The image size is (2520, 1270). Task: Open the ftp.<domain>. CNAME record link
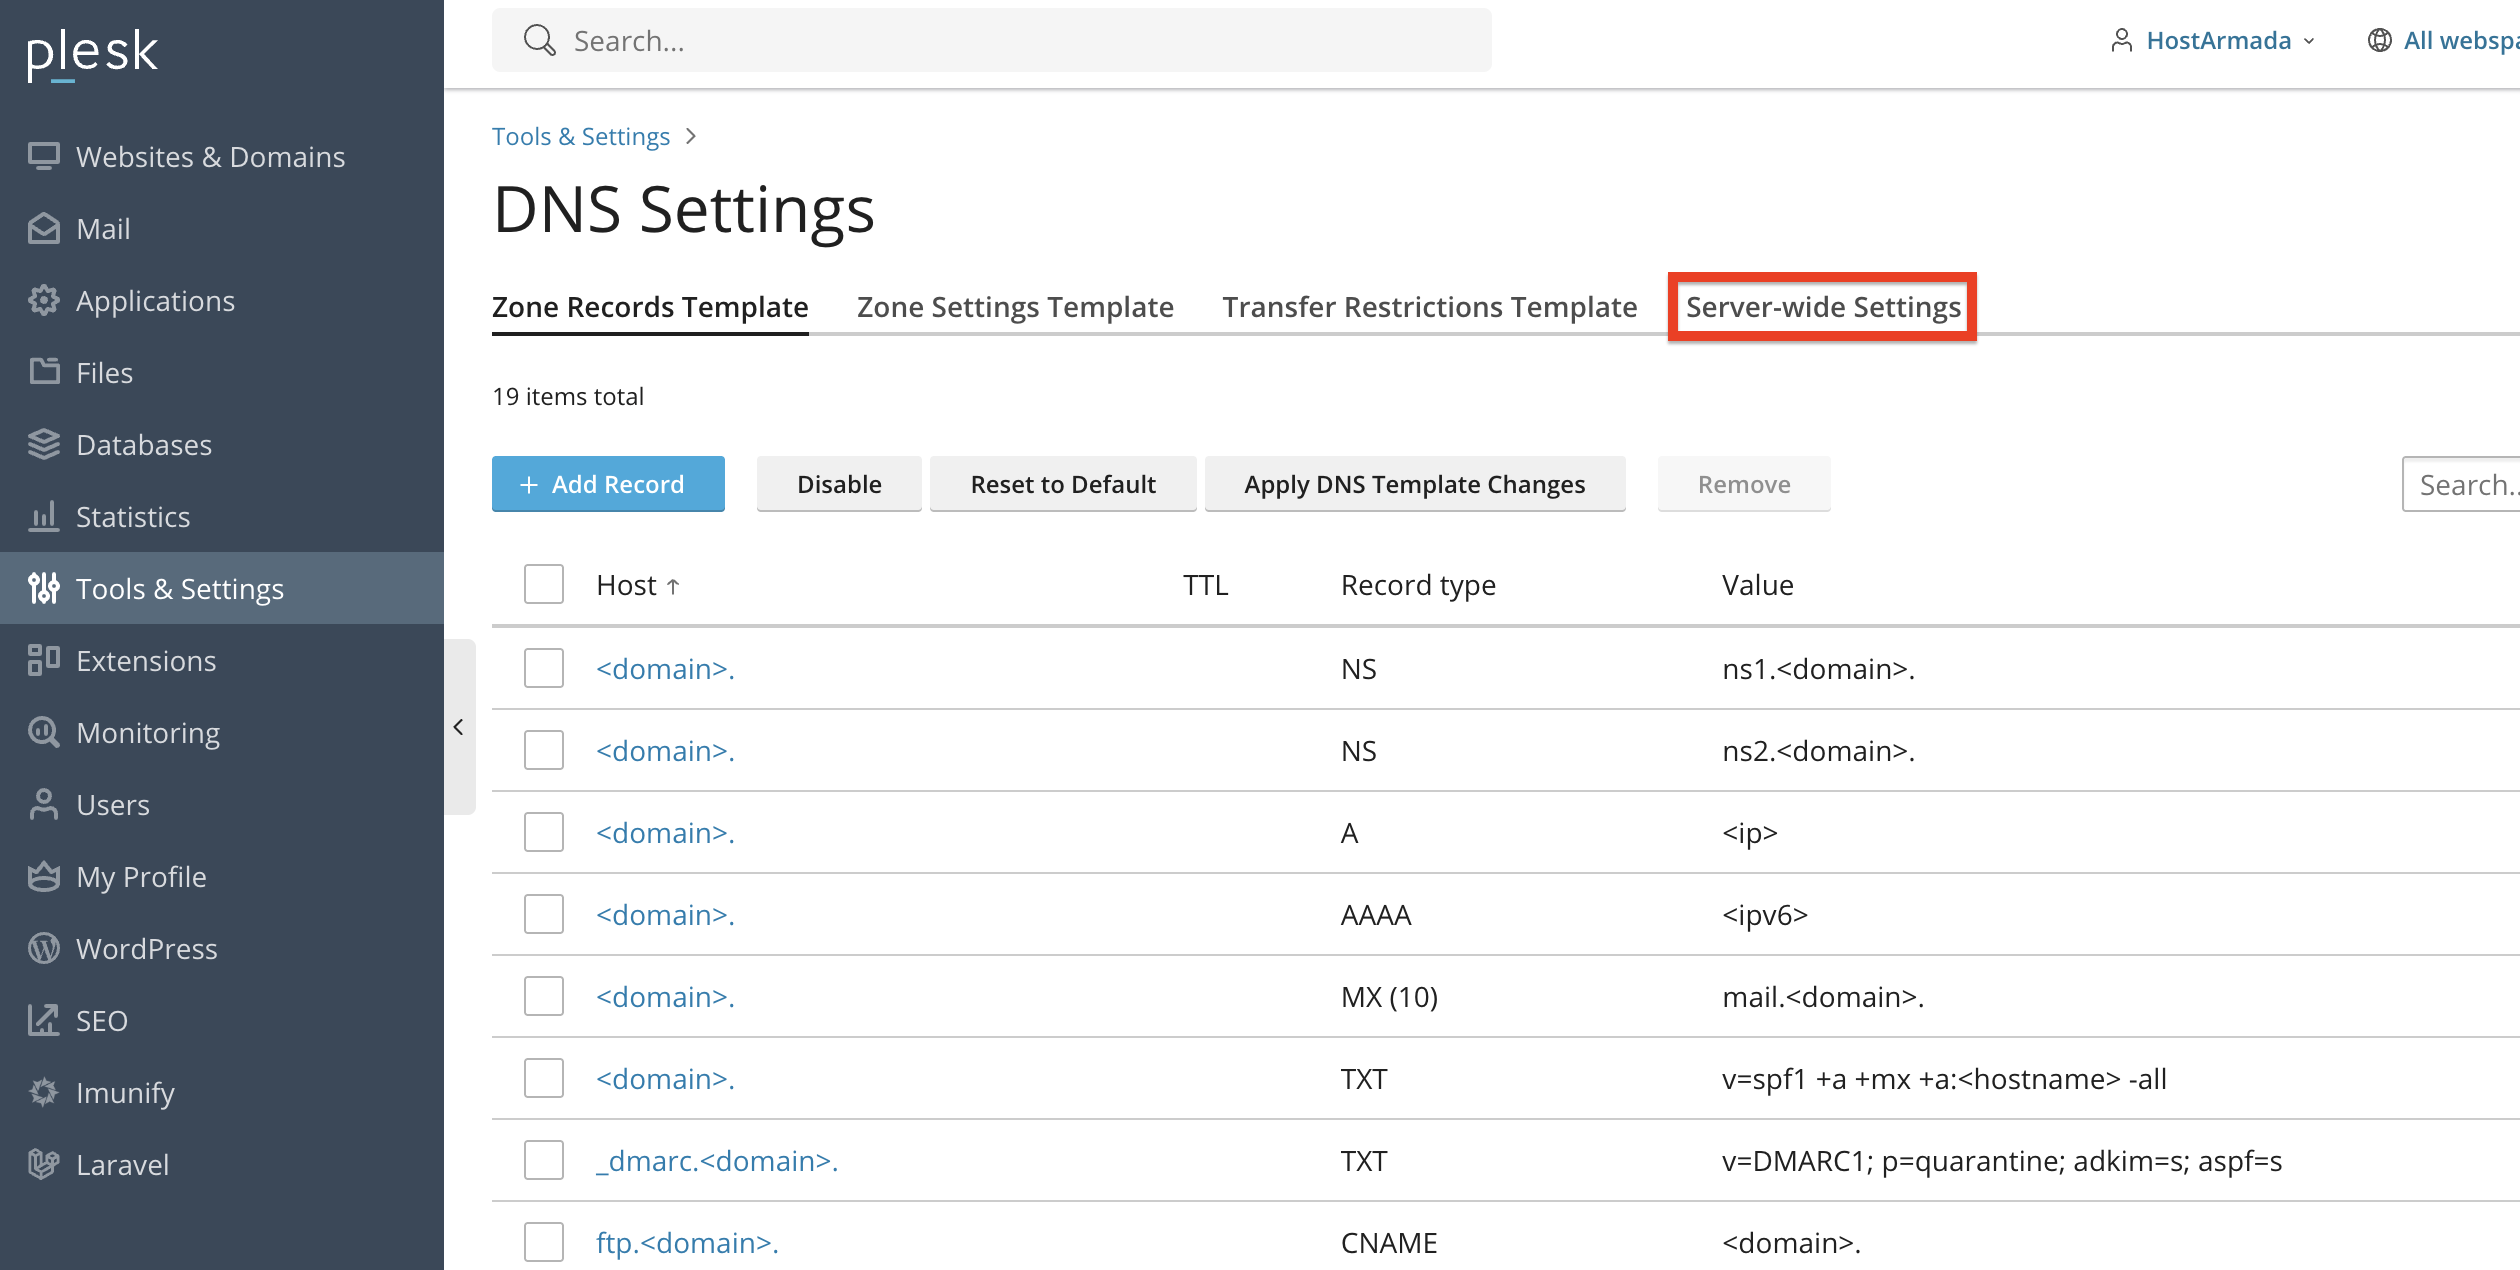pyautogui.click(x=687, y=1243)
